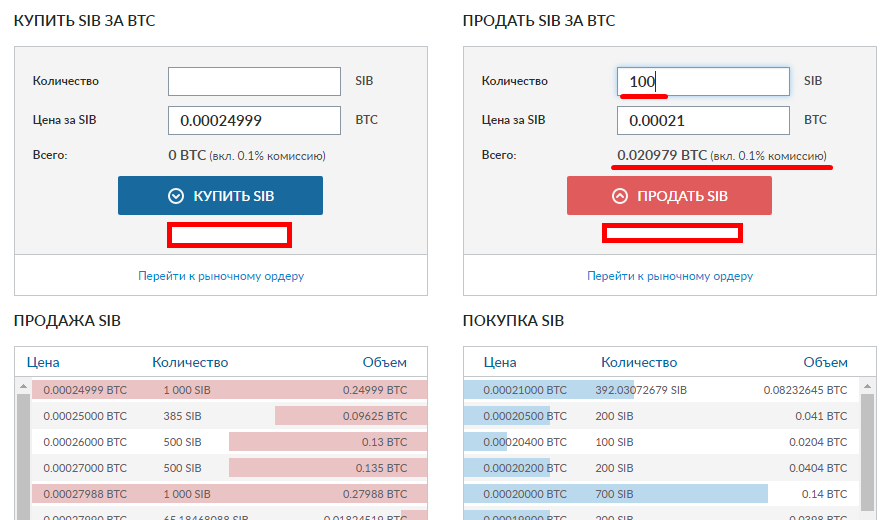Click the sell orders list scrollbar track
This screenshot has height=520, width=887.
(x=23, y=460)
